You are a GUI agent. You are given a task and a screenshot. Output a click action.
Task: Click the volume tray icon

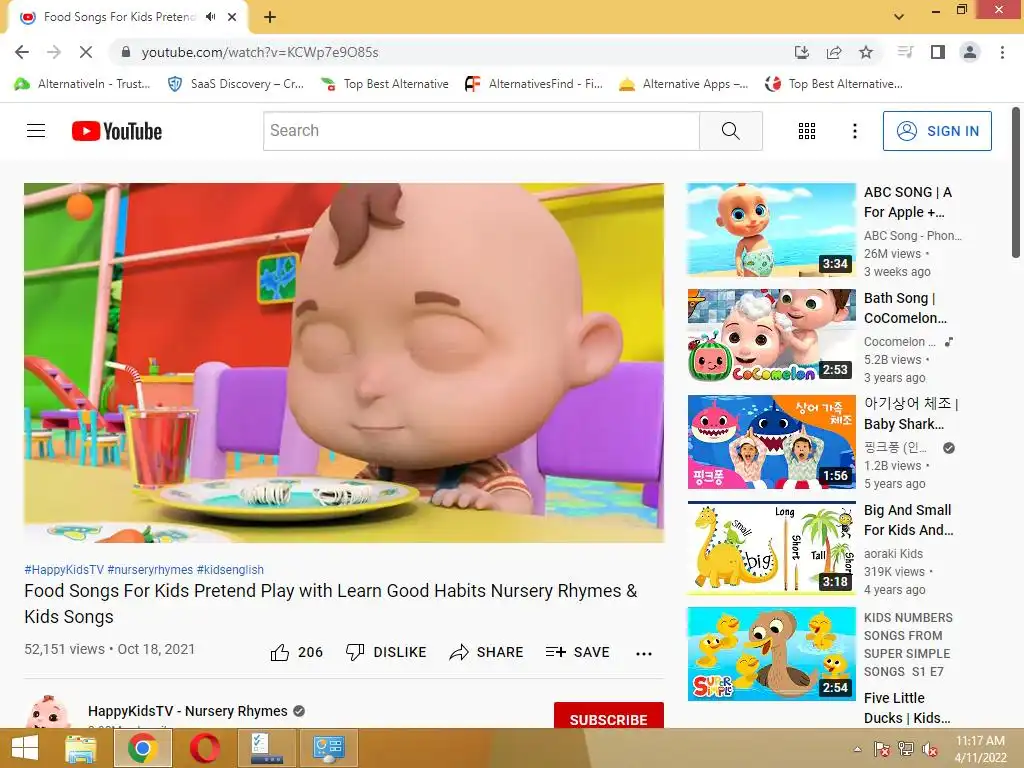click(x=930, y=749)
